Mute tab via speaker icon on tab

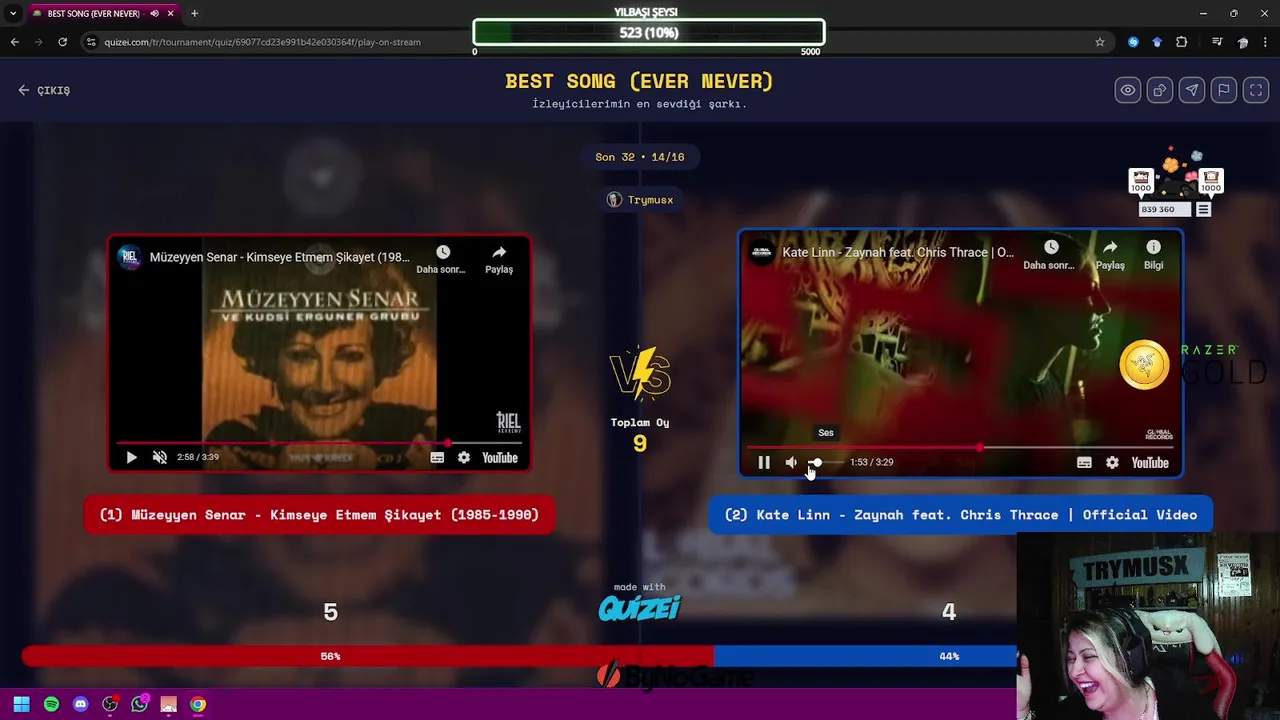(154, 14)
